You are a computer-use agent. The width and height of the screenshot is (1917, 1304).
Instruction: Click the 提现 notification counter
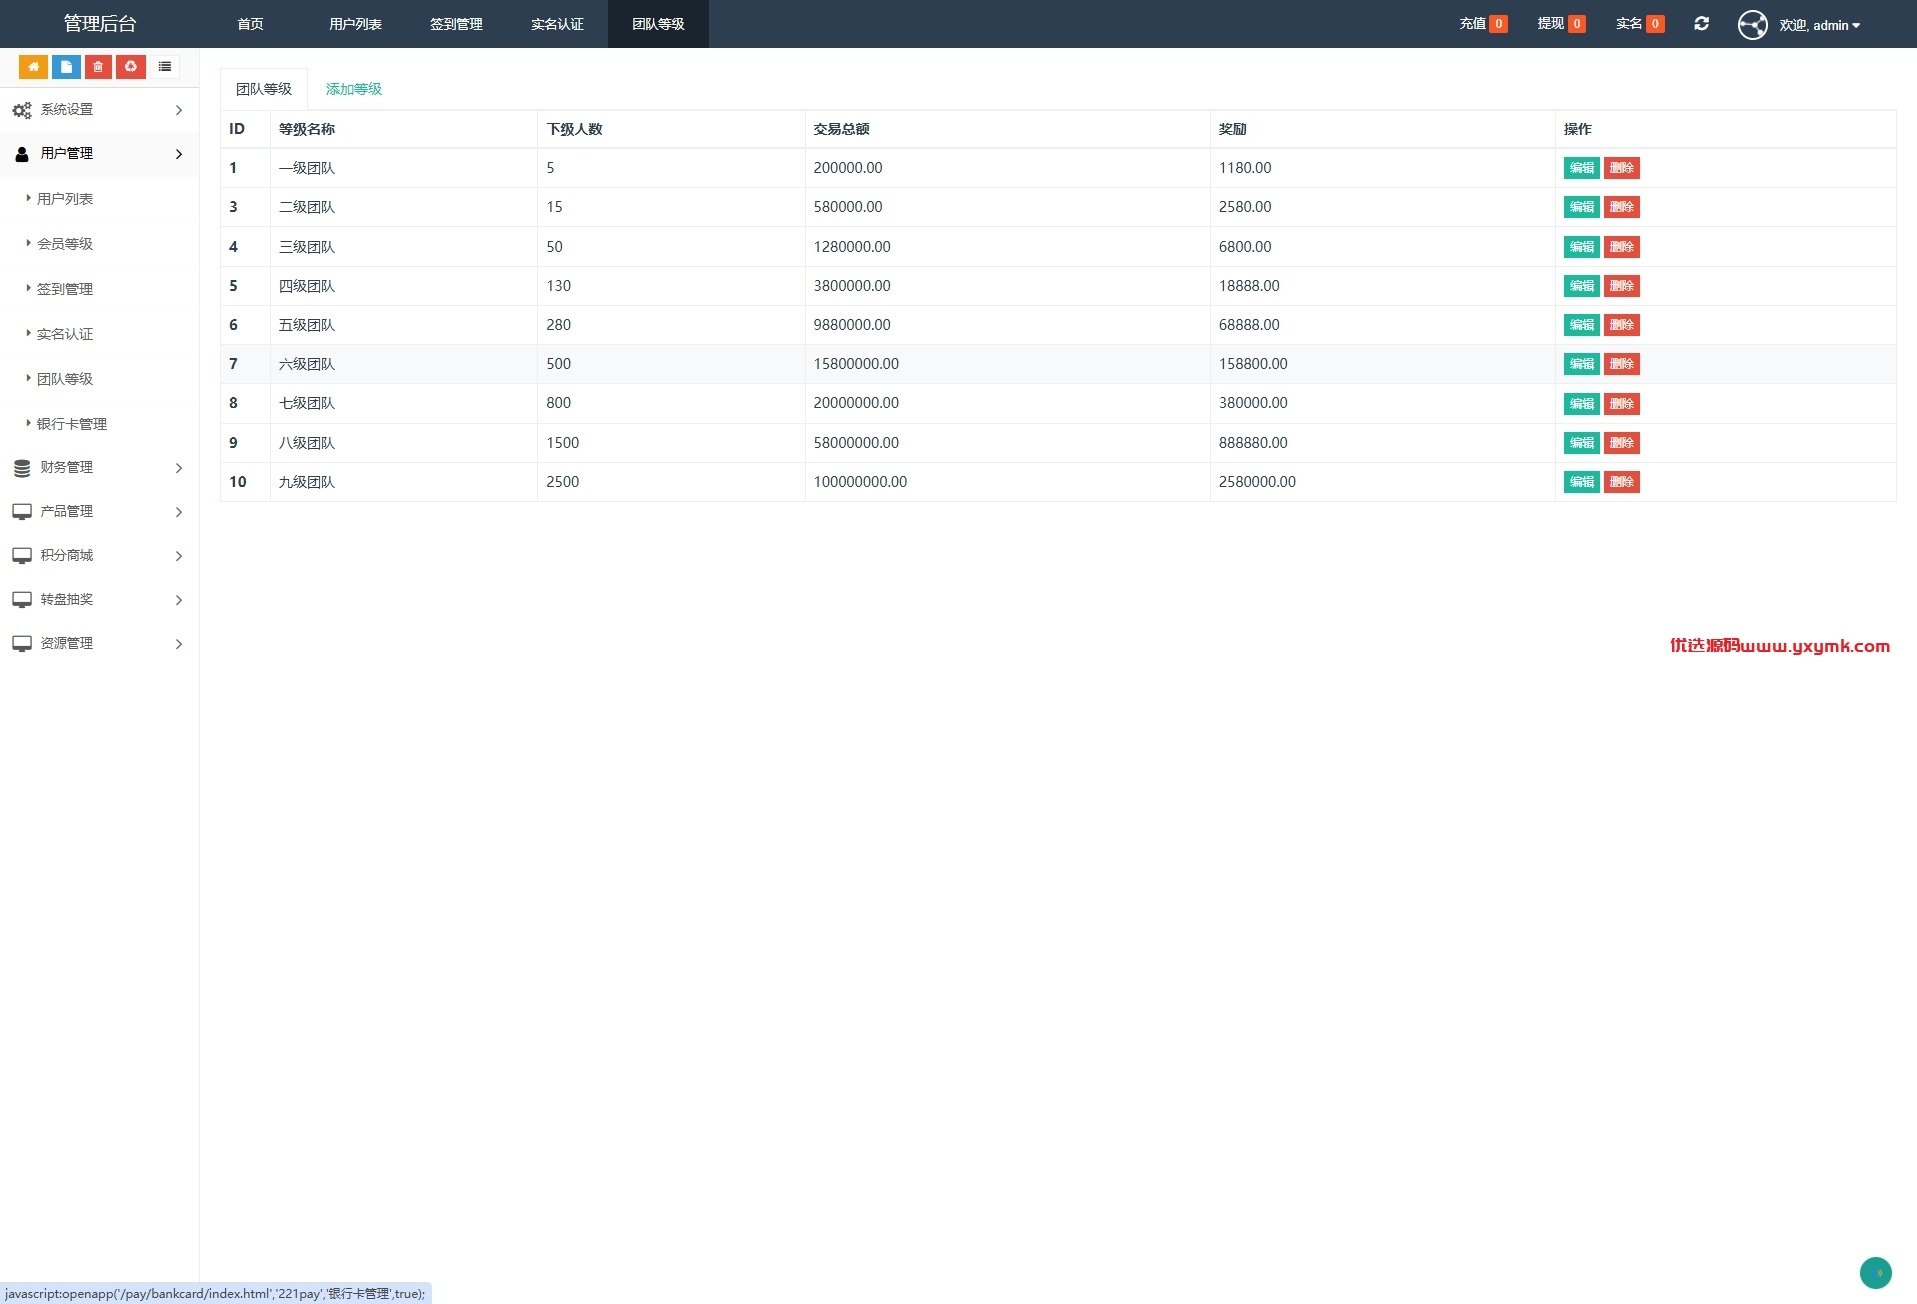[x=1561, y=24]
